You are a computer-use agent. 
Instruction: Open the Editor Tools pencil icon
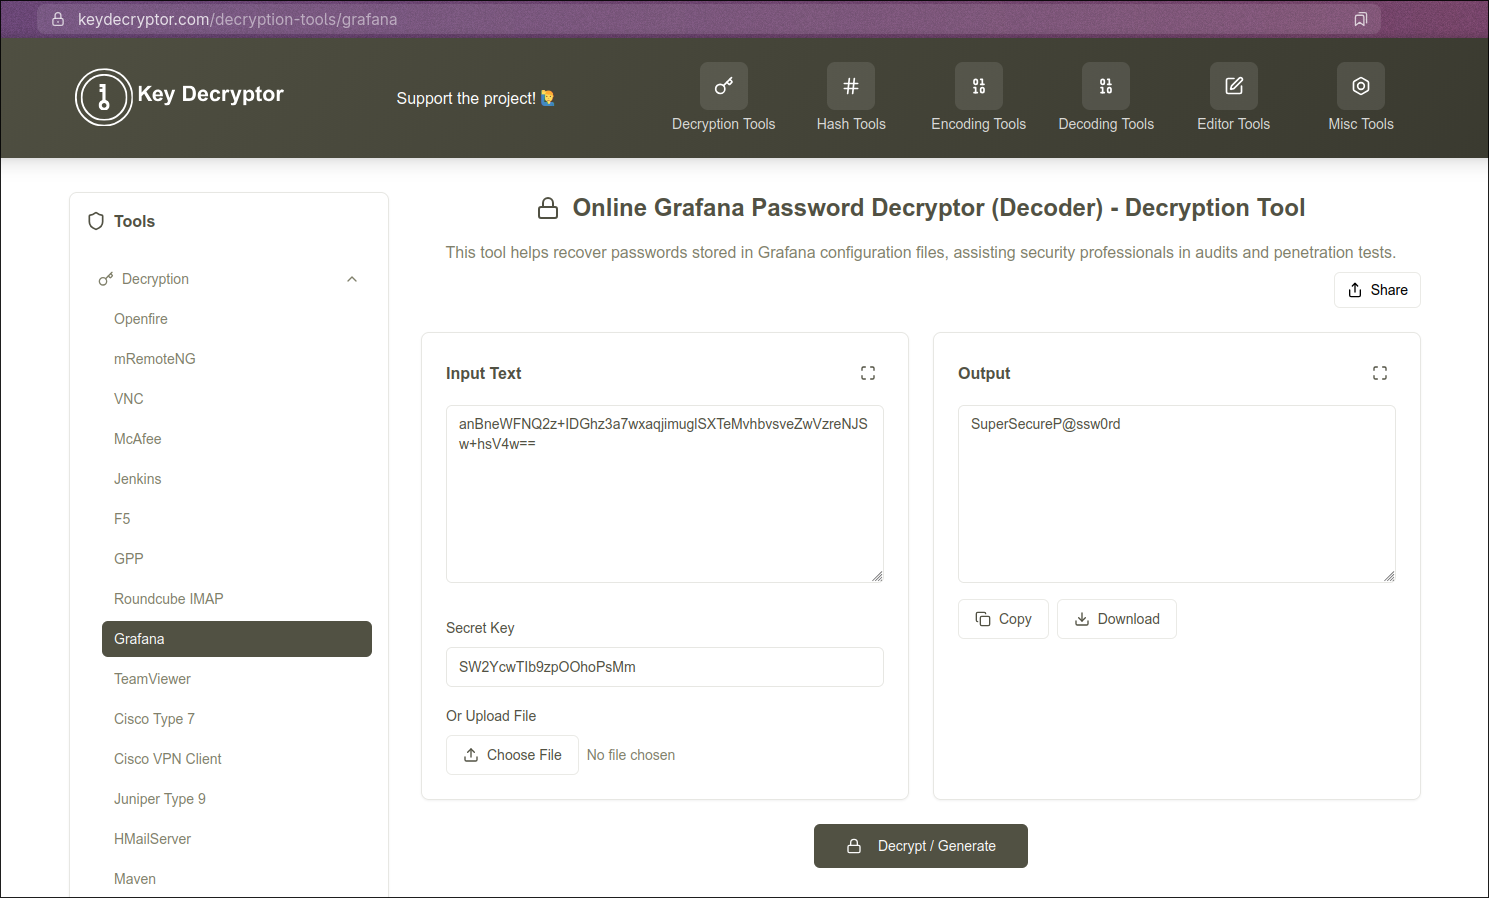[1233, 86]
